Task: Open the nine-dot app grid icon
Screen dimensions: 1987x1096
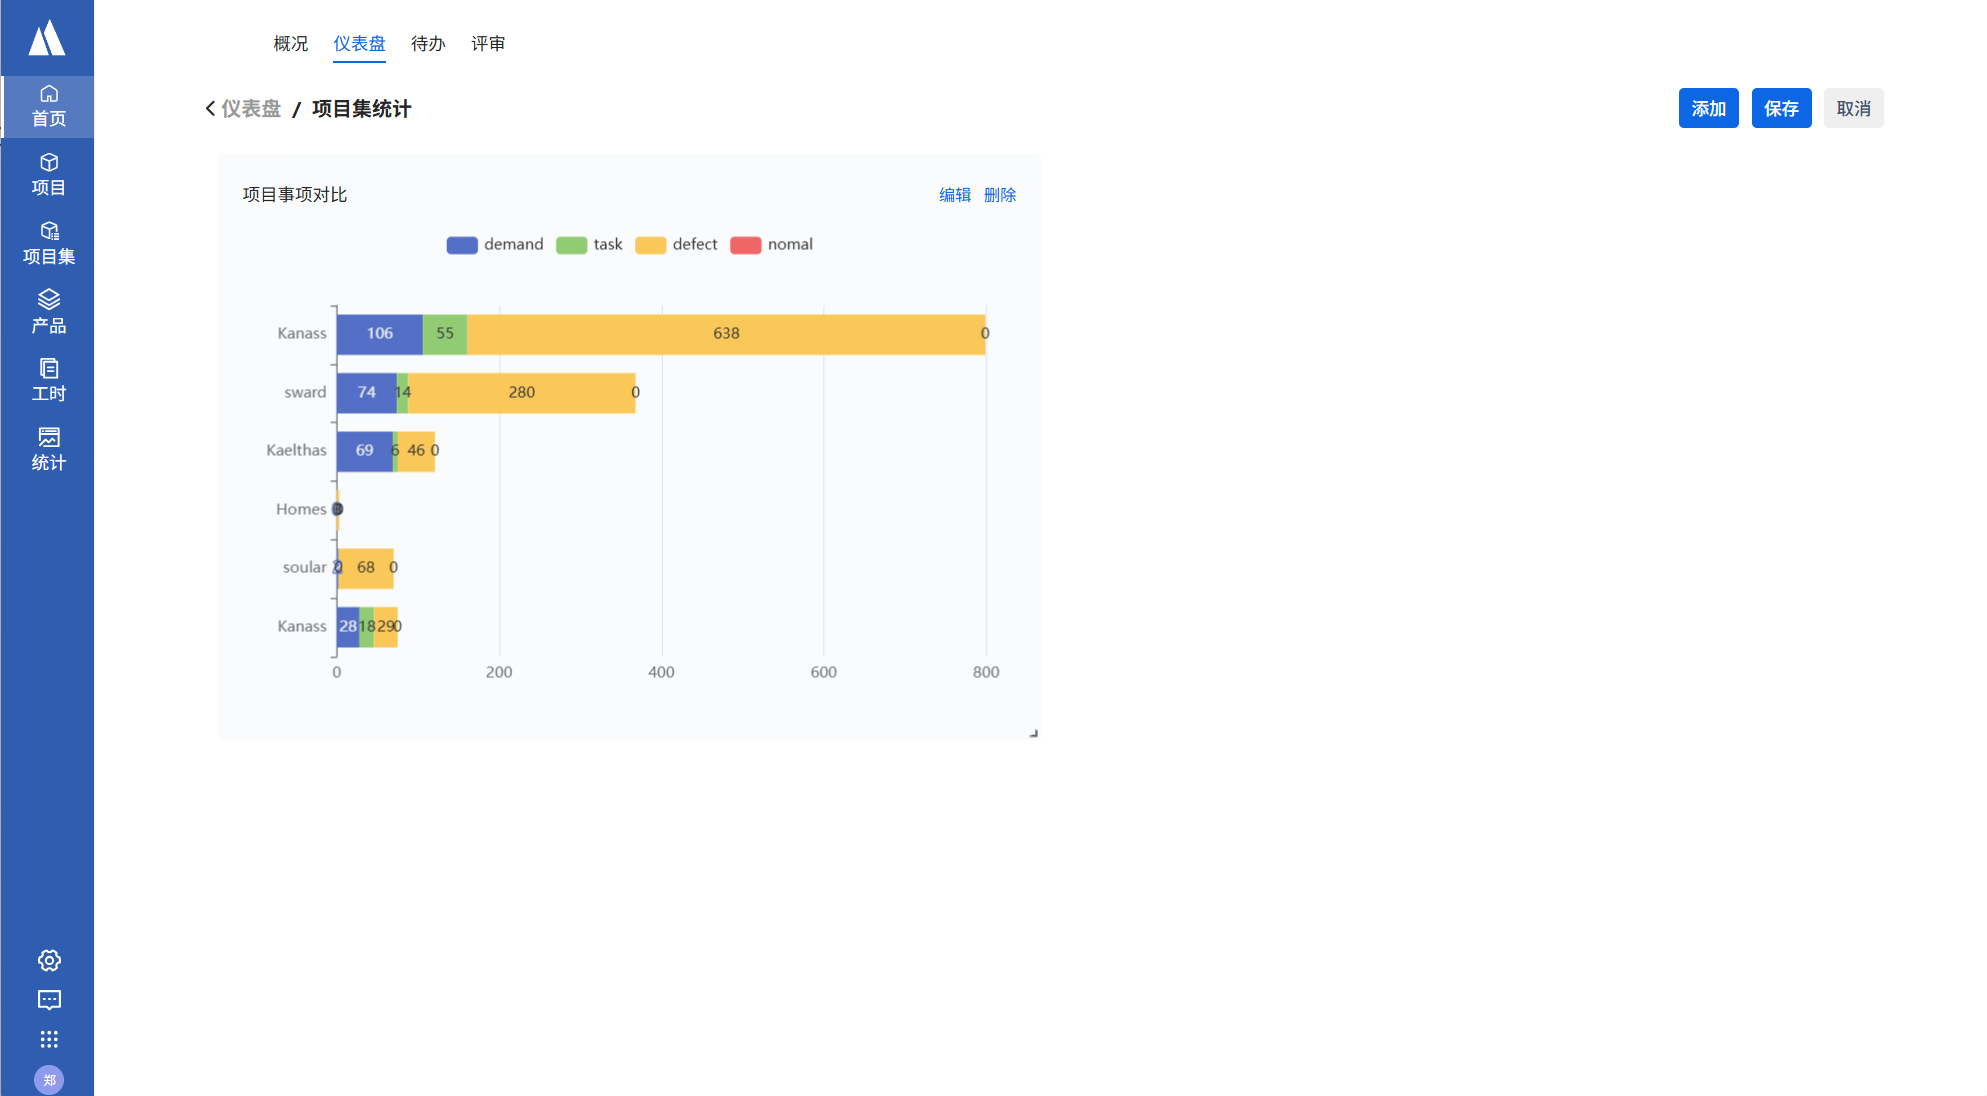Action: click(x=49, y=1039)
